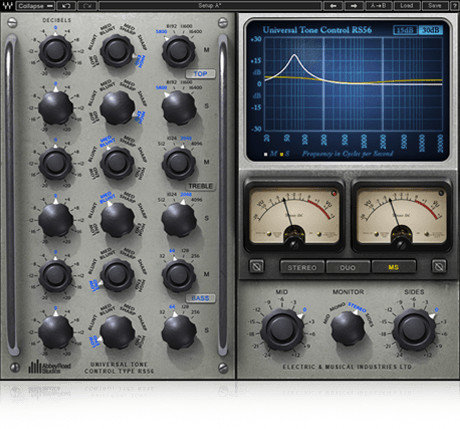Viewport: 460px width, 429px height.
Task: Click the Top M decibels gain knob
Action: (x=55, y=51)
